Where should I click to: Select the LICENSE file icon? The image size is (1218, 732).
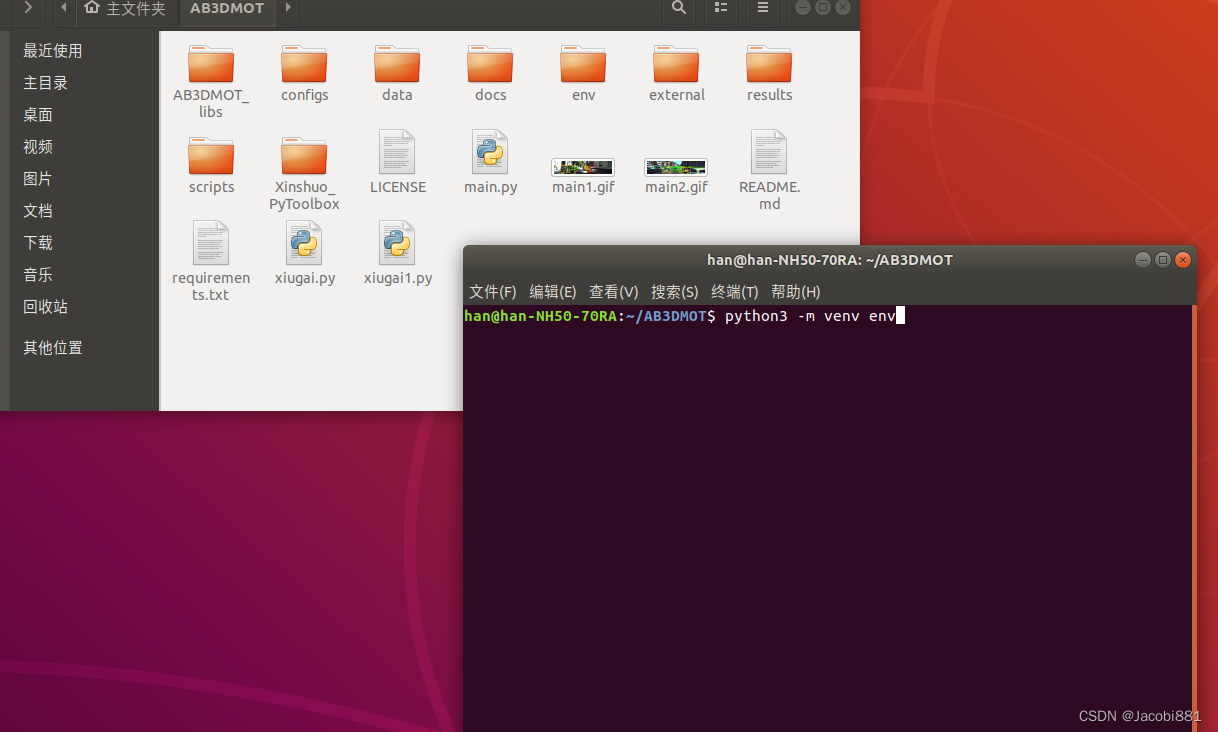click(397, 152)
